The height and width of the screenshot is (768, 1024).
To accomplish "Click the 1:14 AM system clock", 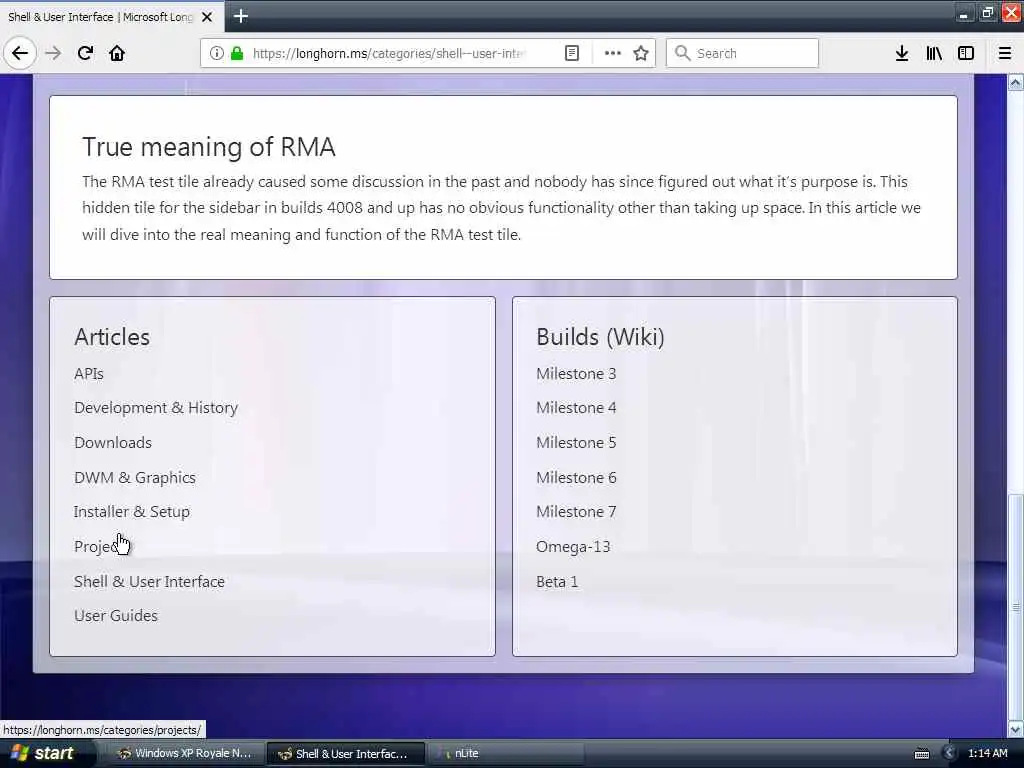I will point(987,753).
